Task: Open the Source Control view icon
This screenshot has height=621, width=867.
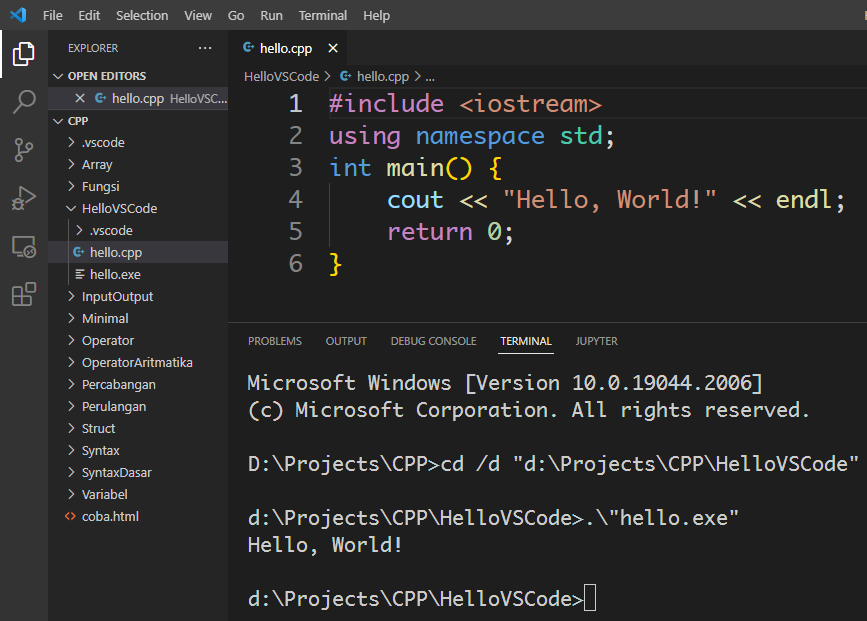Action: pos(23,150)
